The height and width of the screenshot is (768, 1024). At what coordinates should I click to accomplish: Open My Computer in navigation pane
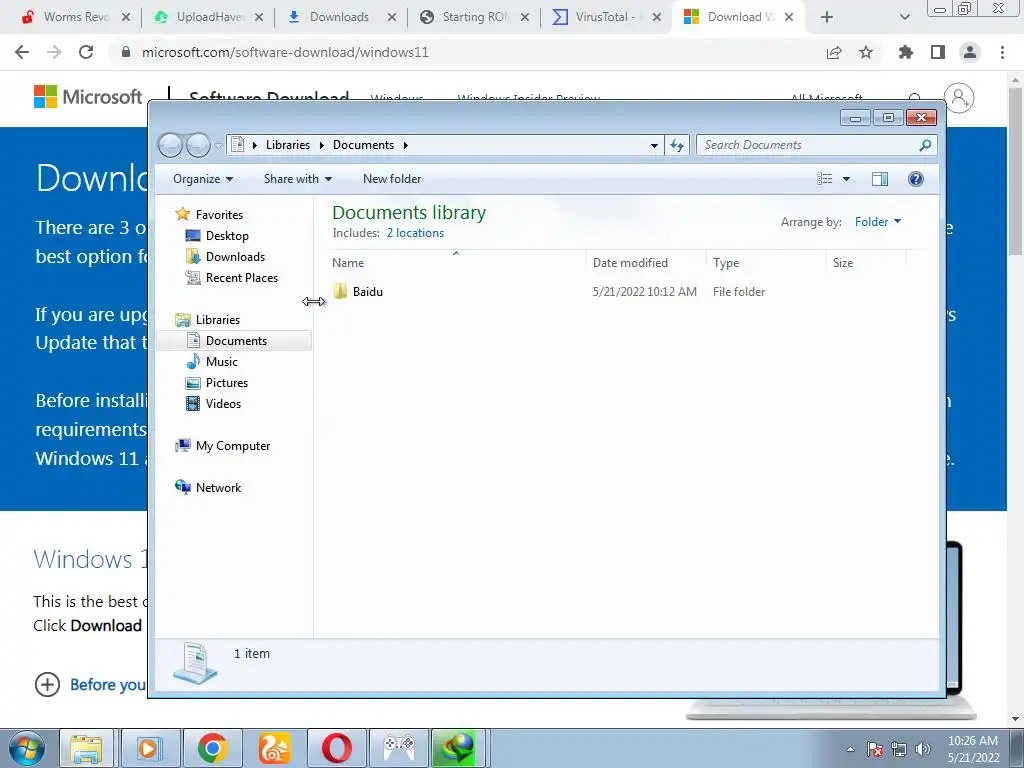coord(232,445)
